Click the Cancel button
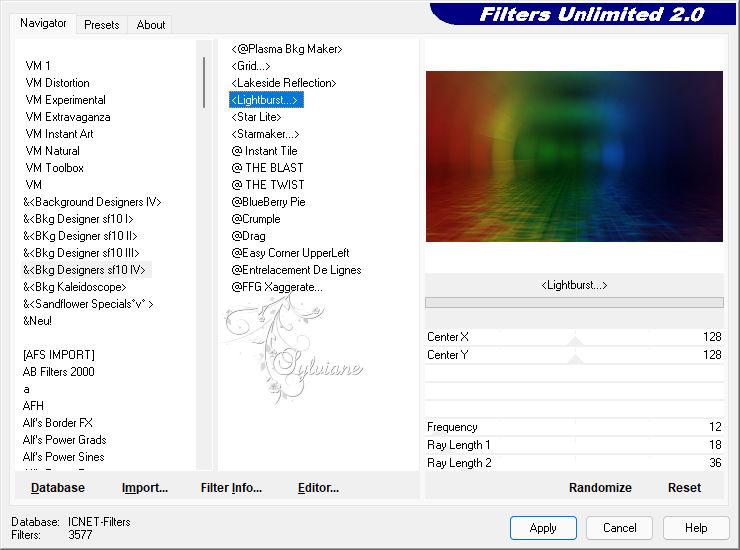This screenshot has width=740, height=550. point(619,528)
